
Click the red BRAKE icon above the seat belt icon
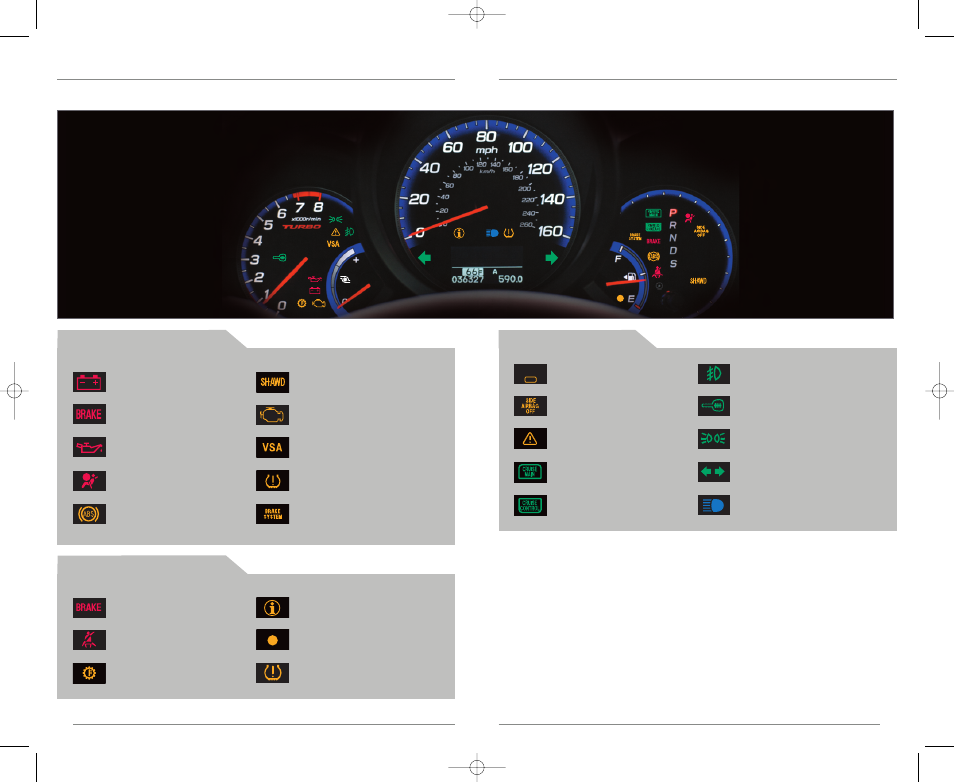pos(89,607)
